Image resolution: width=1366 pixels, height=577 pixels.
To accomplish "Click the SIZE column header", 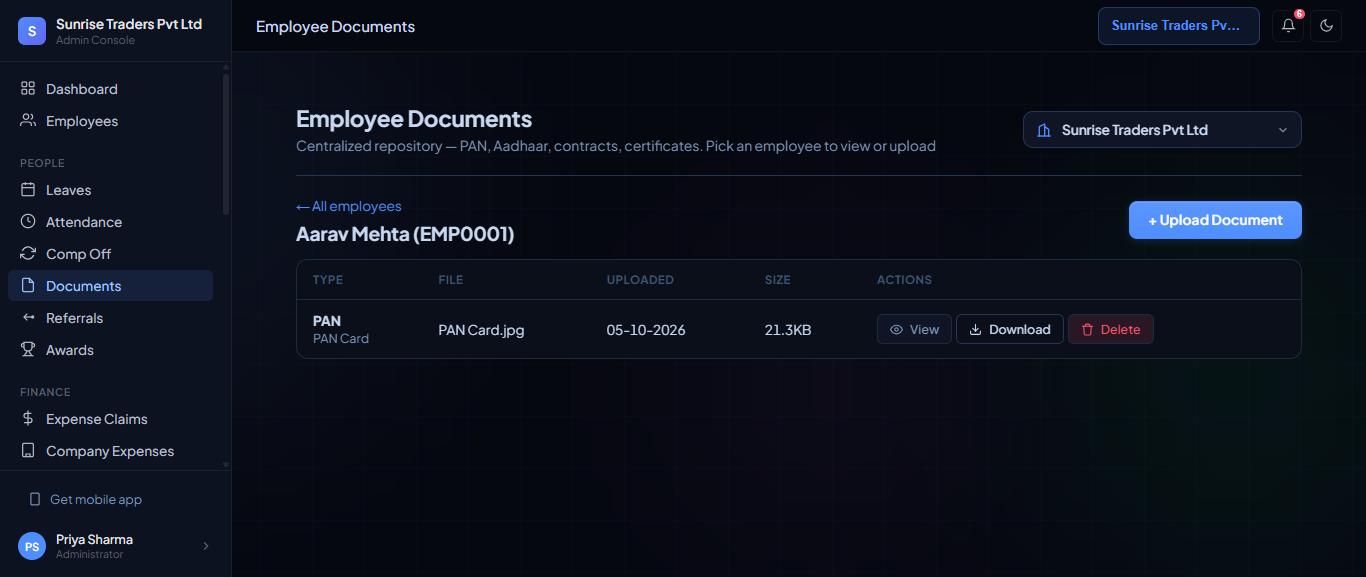I will 778,280.
